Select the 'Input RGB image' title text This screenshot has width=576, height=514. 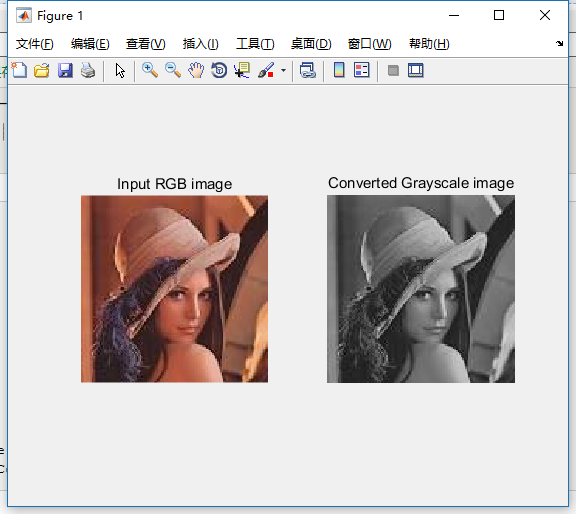click(x=174, y=184)
